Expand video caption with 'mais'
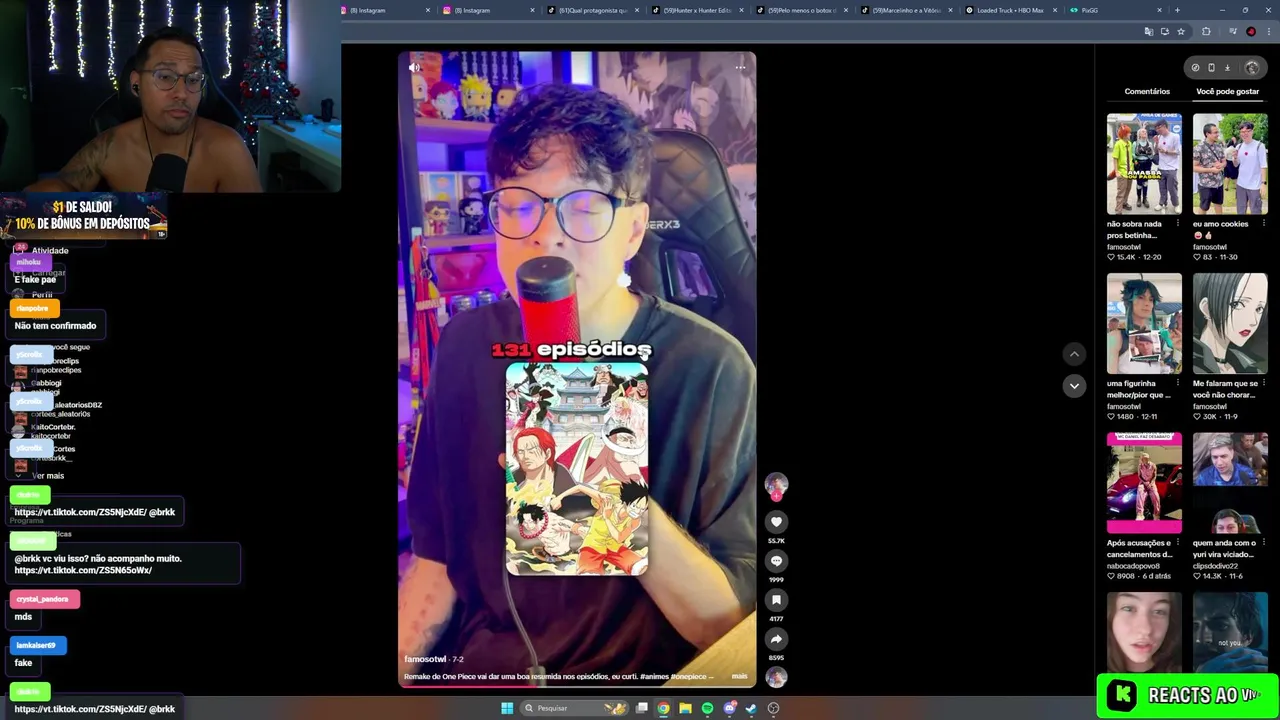 click(739, 677)
